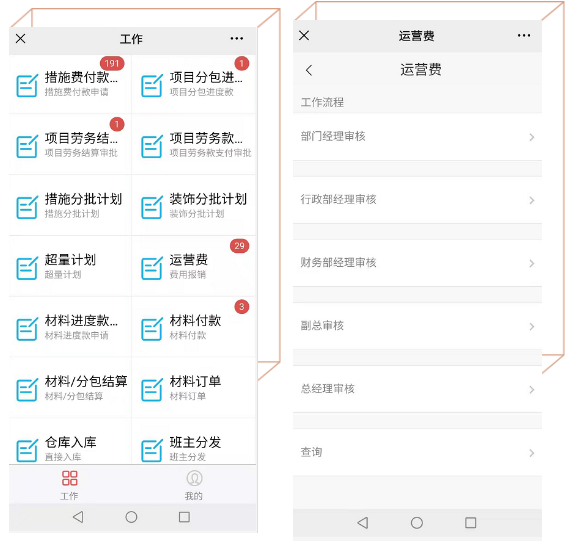This screenshot has width=578, height=555.
Task: Open 查询 row
Action: 417,452
